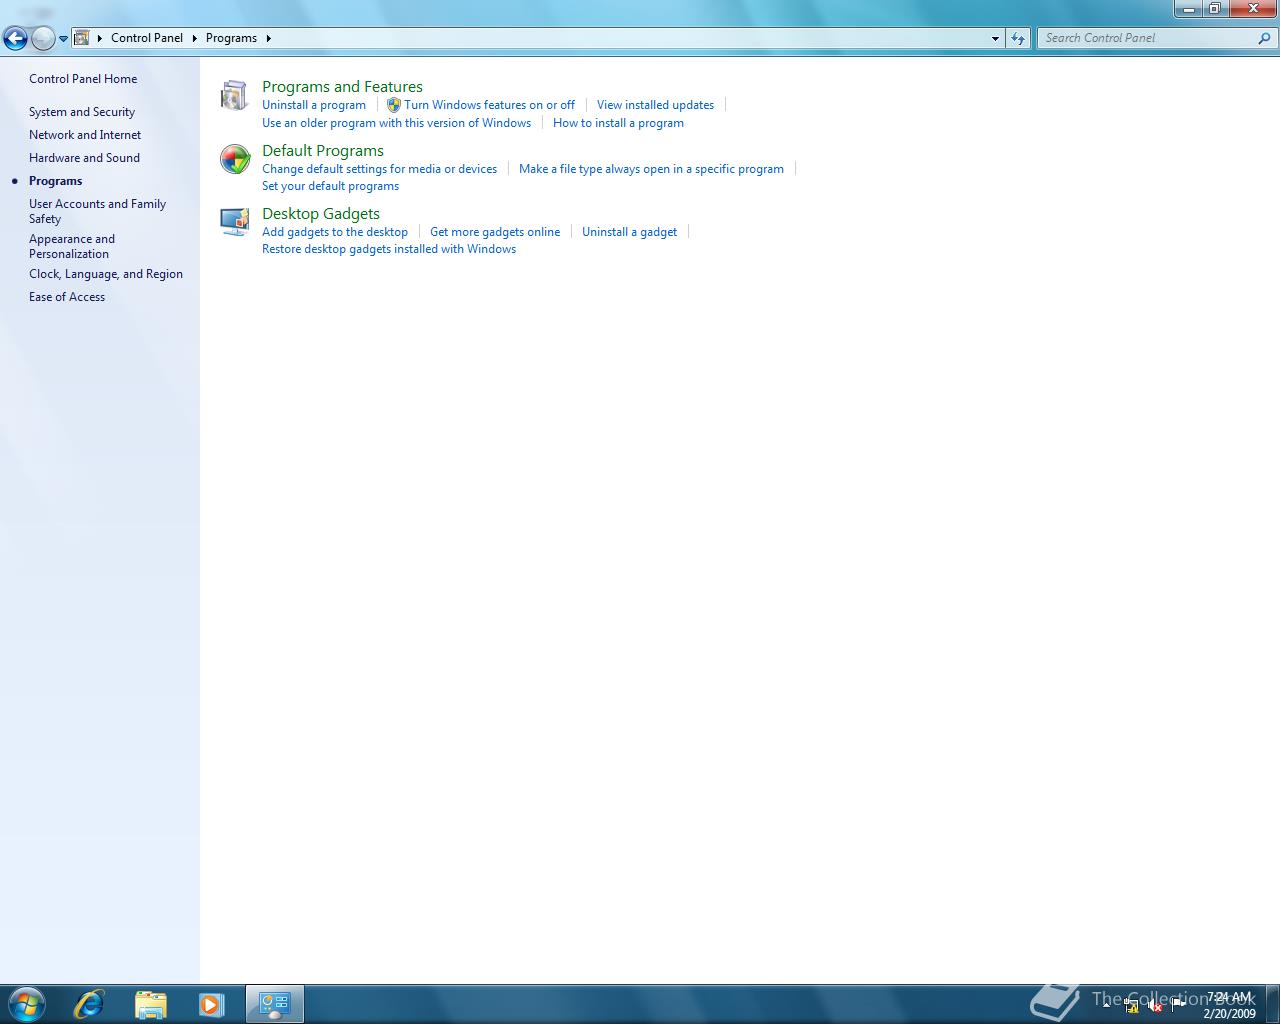Click the Programs and Features category icon
The width and height of the screenshot is (1280, 1024).
click(234, 96)
